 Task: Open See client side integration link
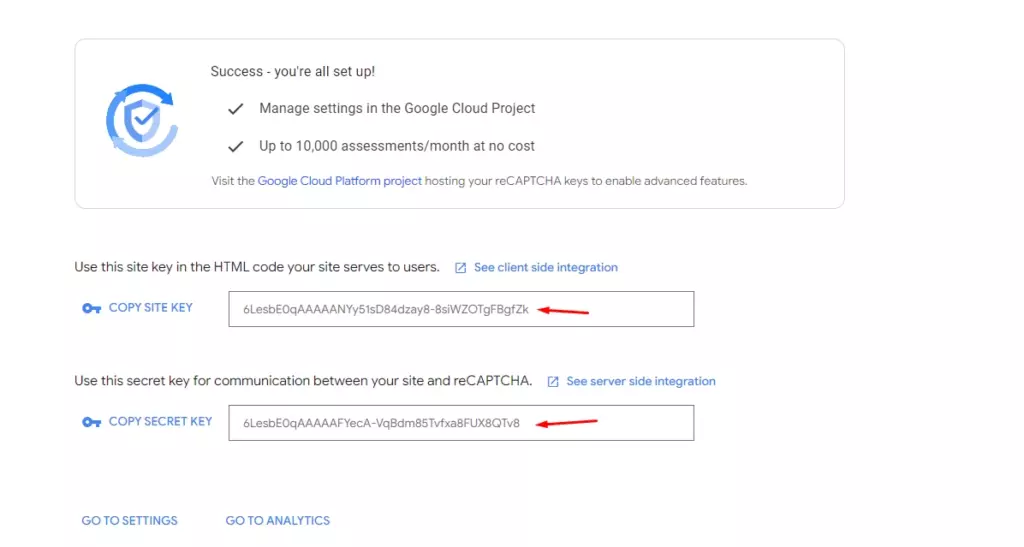coord(545,268)
